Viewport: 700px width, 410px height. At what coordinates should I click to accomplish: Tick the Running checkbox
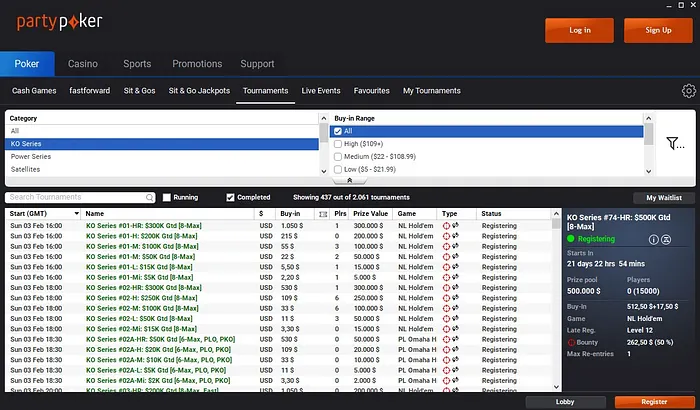tap(167, 197)
